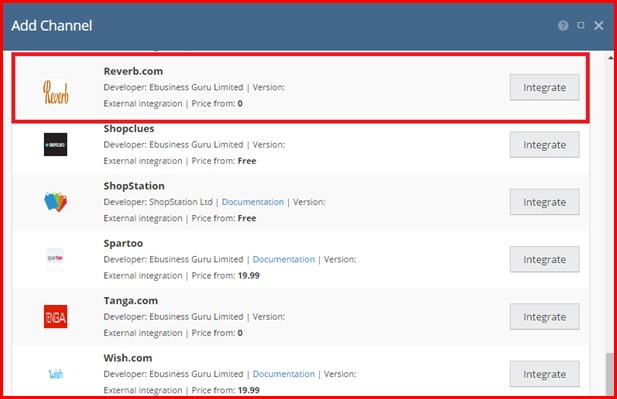617x399 pixels.
Task: Click the Spartoo logo thumbnail
Action: [x=55, y=259]
